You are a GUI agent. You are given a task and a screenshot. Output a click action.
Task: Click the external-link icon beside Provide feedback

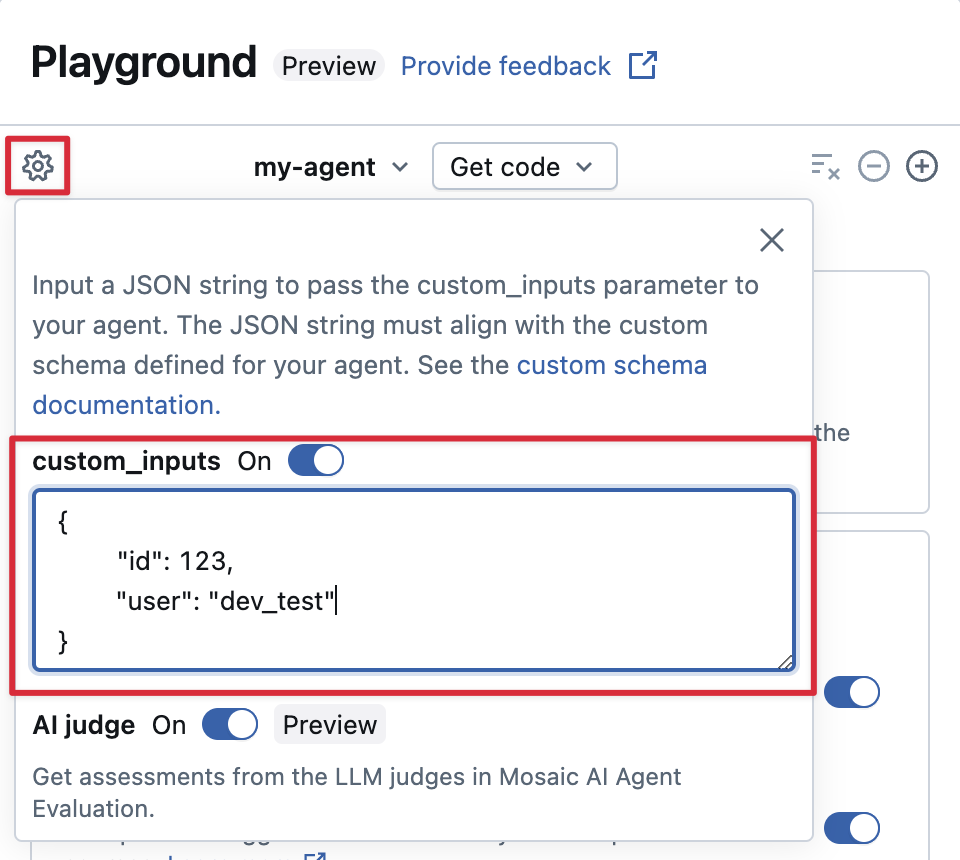(x=643, y=65)
